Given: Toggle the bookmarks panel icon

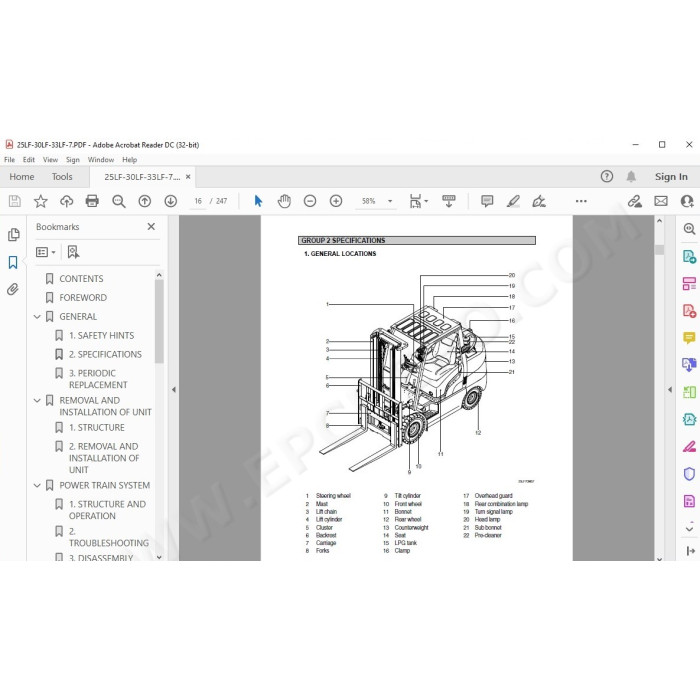Looking at the screenshot, I should (x=13, y=262).
